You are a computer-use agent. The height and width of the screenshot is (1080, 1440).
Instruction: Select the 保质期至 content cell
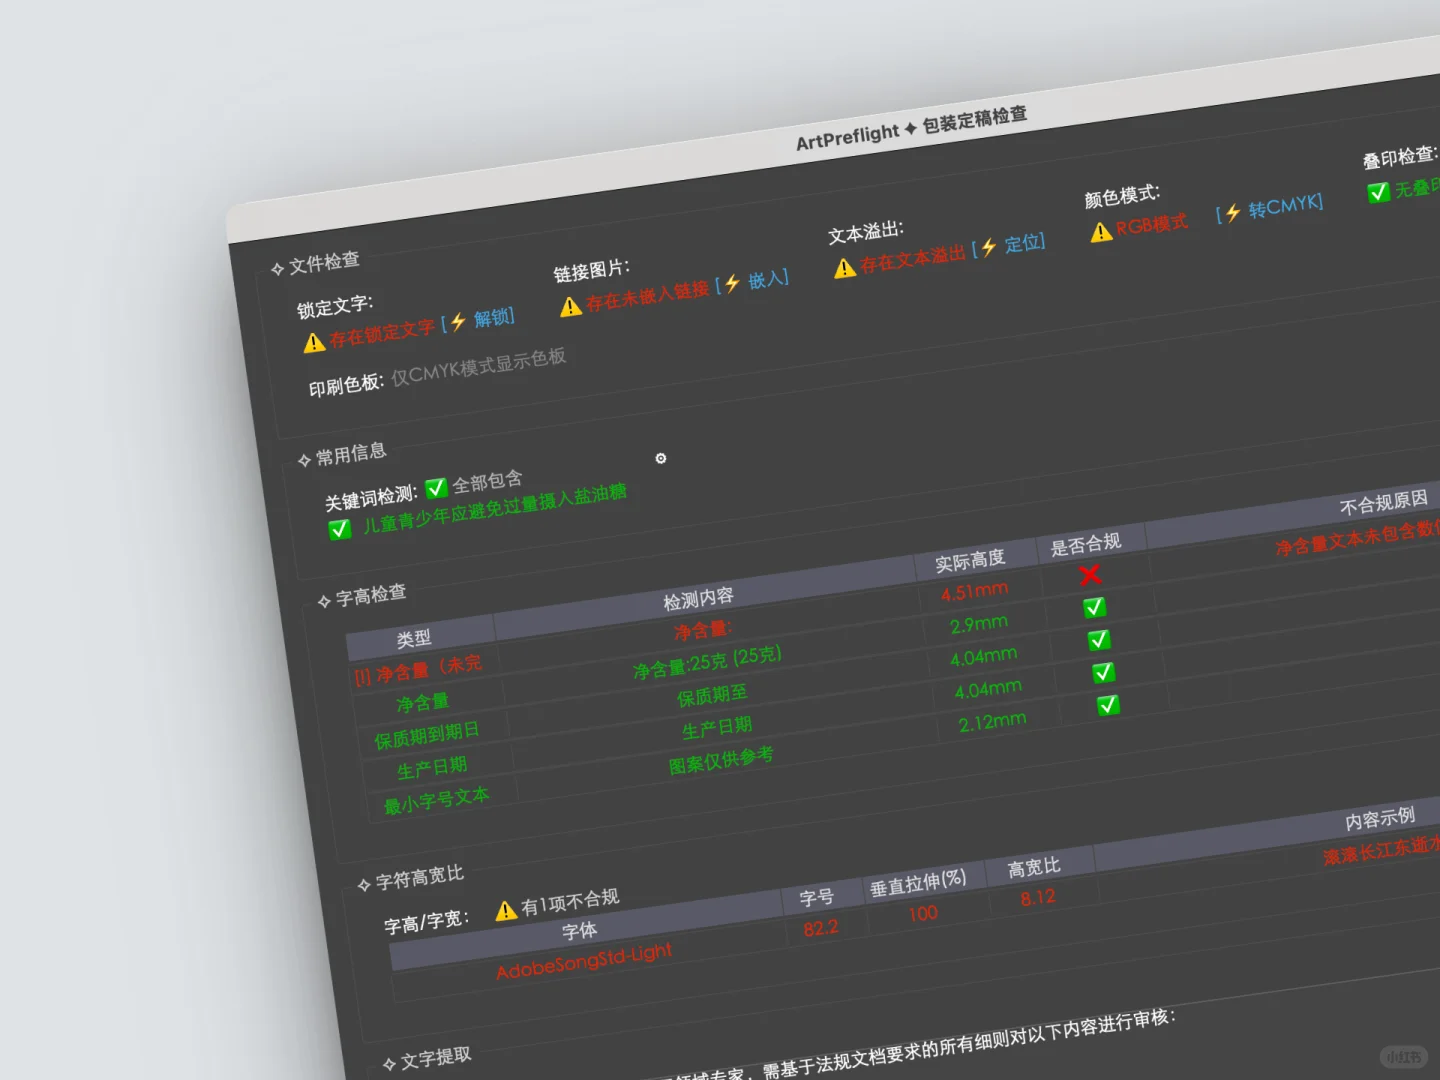[x=712, y=695]
